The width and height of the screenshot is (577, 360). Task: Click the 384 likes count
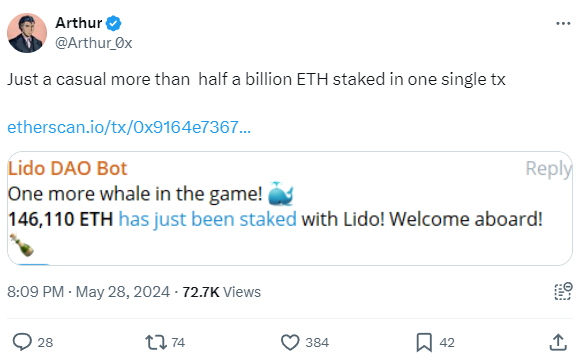click(317, 343)
